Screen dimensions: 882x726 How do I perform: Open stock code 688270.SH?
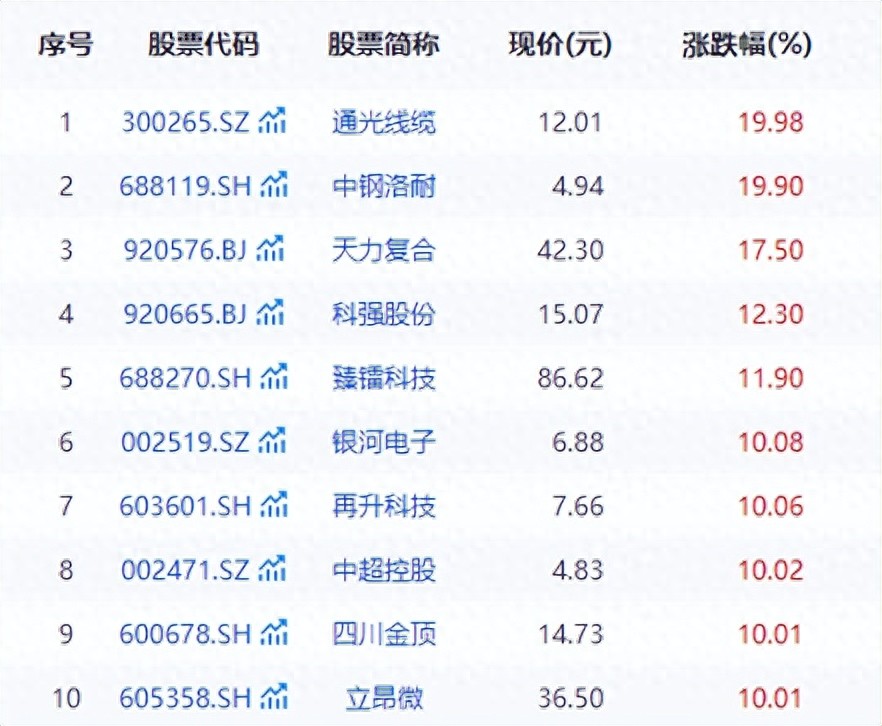point(185,378)
